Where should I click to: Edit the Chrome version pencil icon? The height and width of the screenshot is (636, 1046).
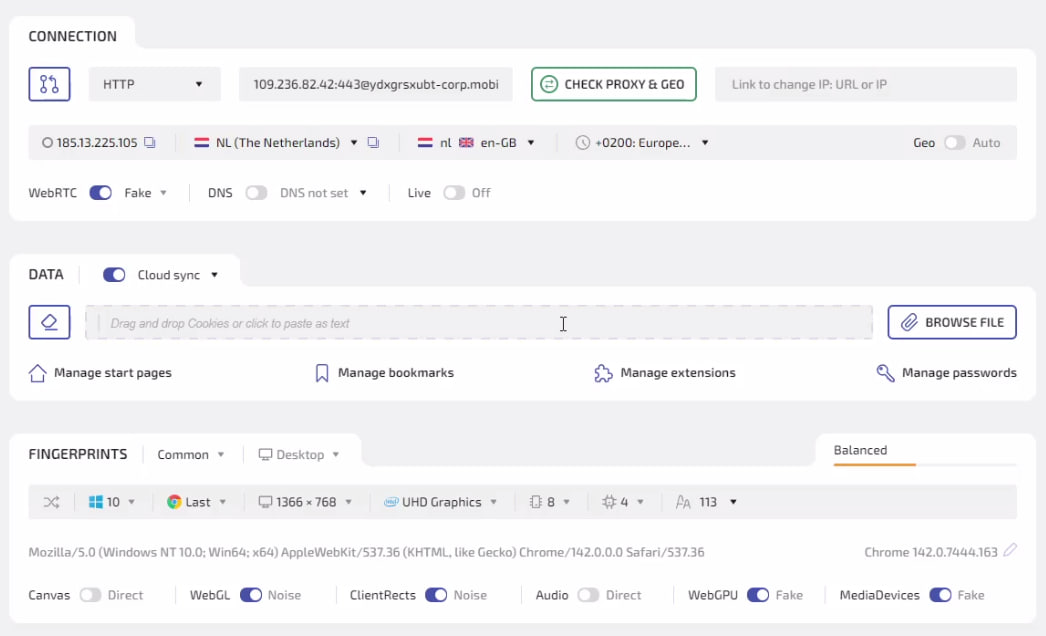[1010, 550]
